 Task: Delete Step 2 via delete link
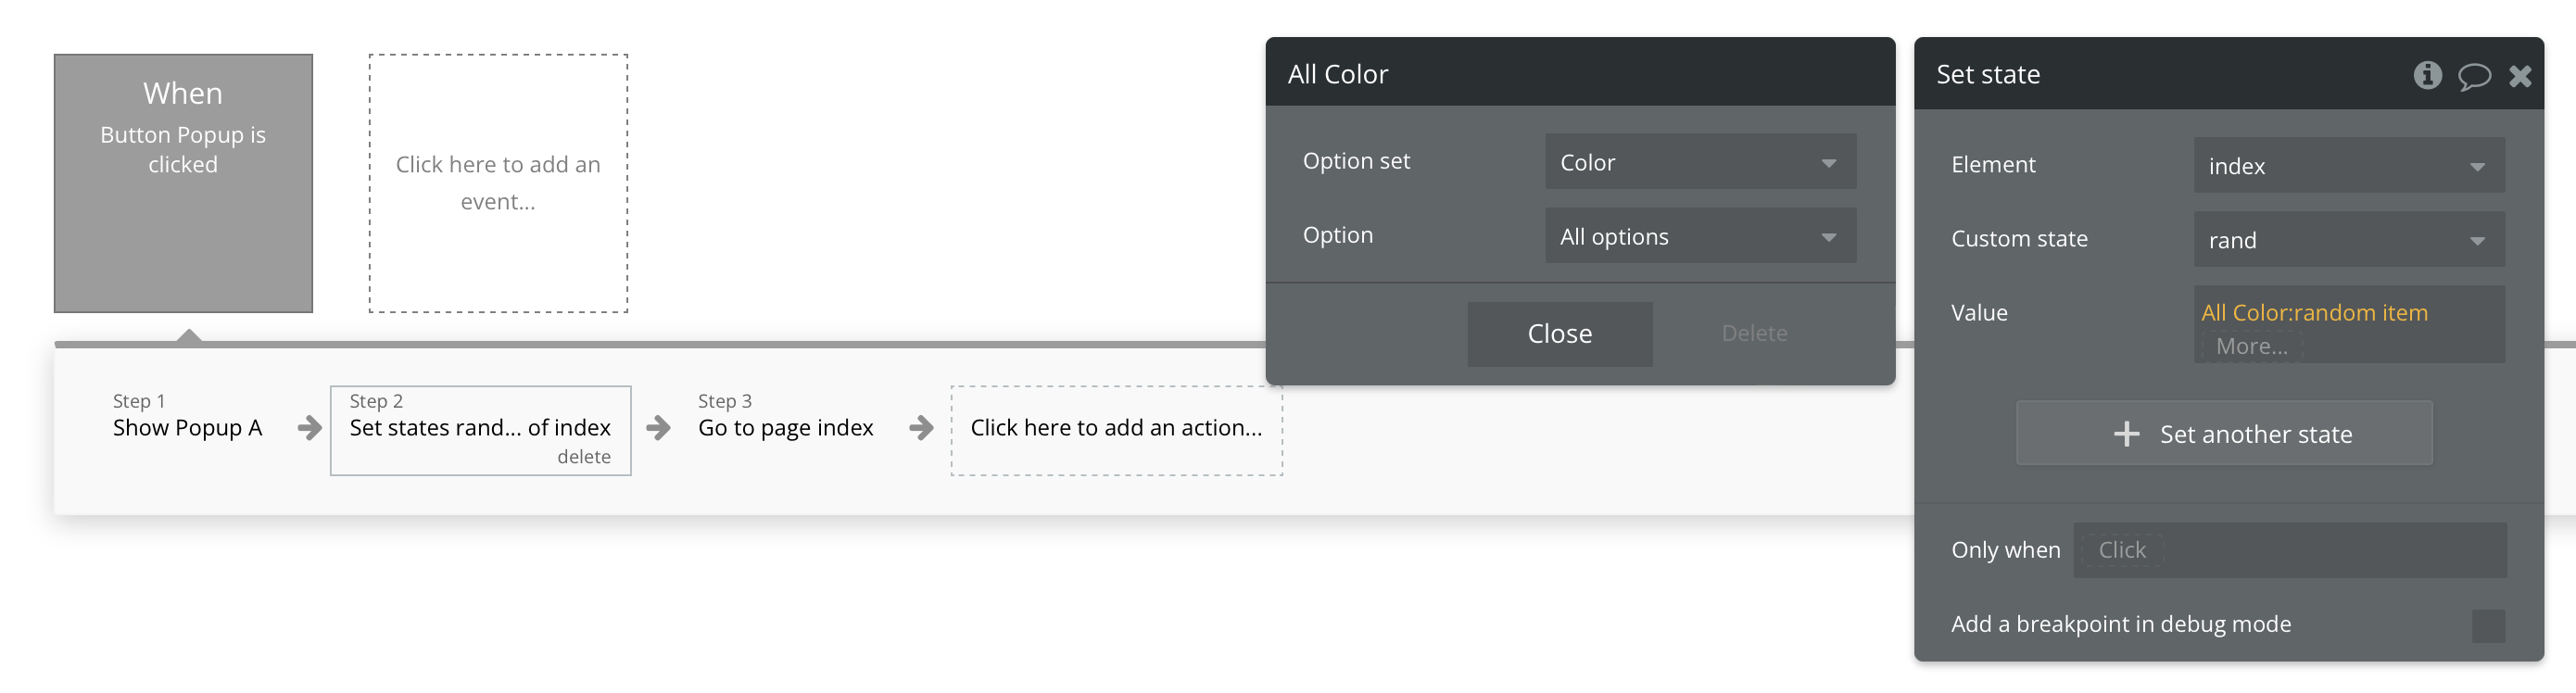point(584,456)
